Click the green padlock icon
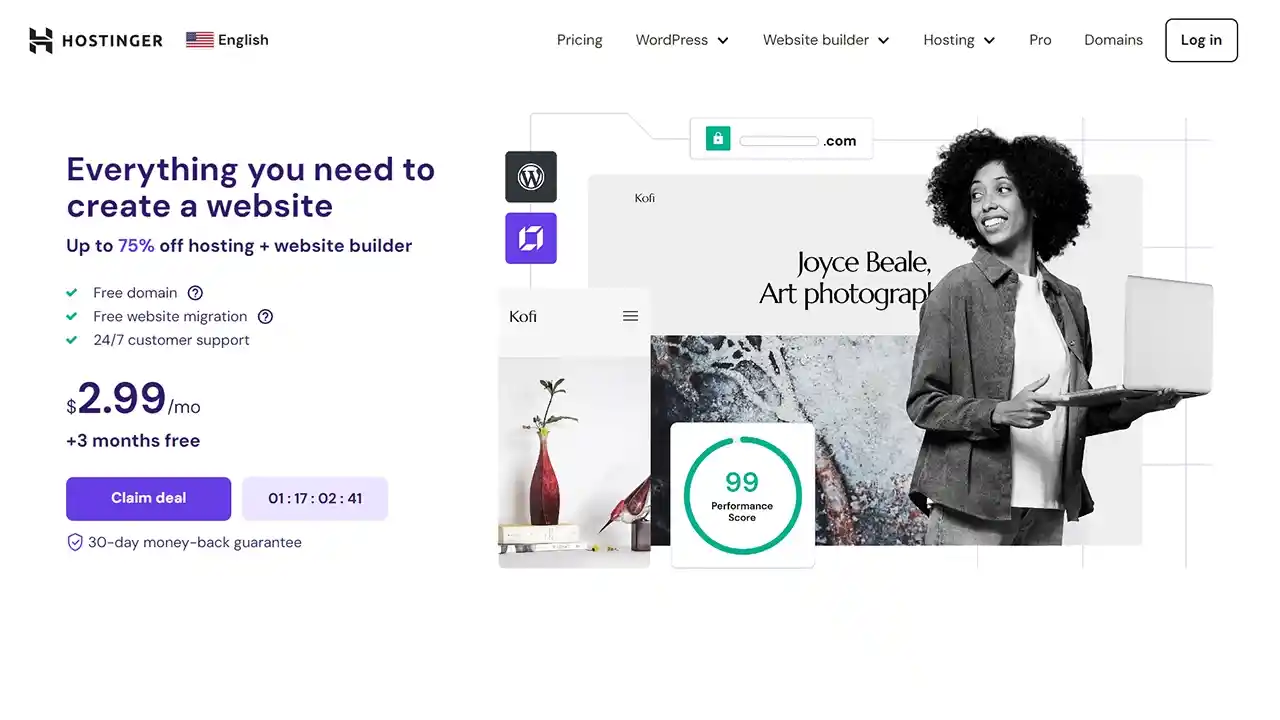This screenshot has width=1280, height=720. 717,138
